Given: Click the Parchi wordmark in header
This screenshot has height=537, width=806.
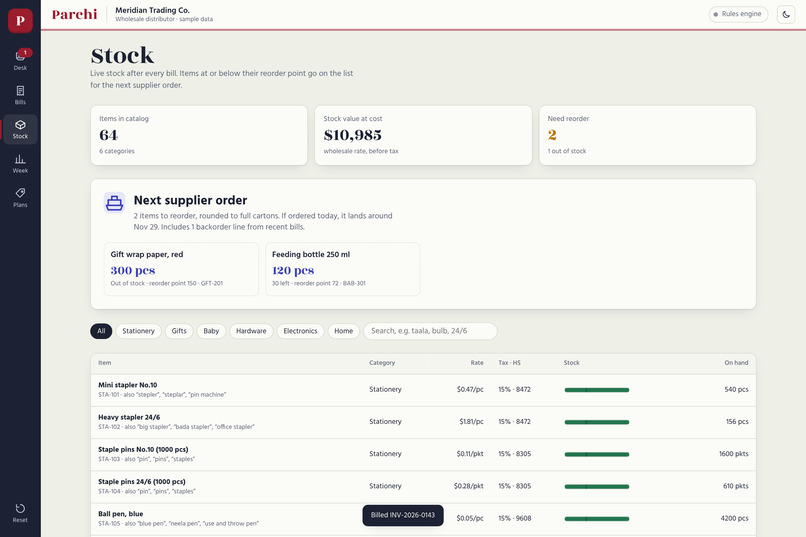Looking at the screenshot, I should 75,14.
